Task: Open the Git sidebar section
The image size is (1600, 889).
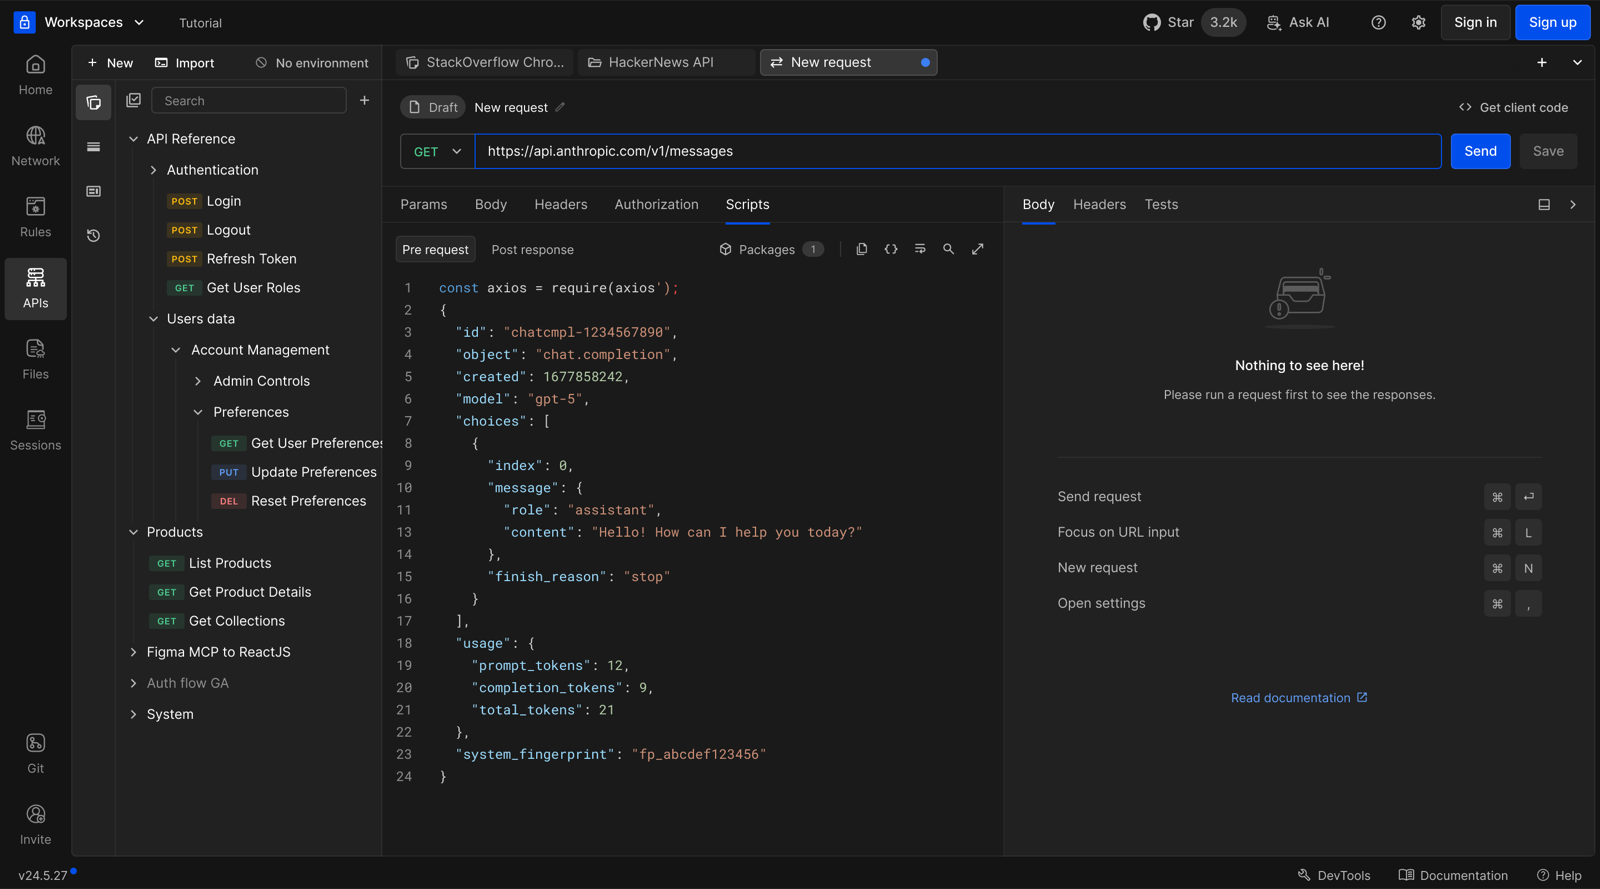Action: tap(35, 754)
